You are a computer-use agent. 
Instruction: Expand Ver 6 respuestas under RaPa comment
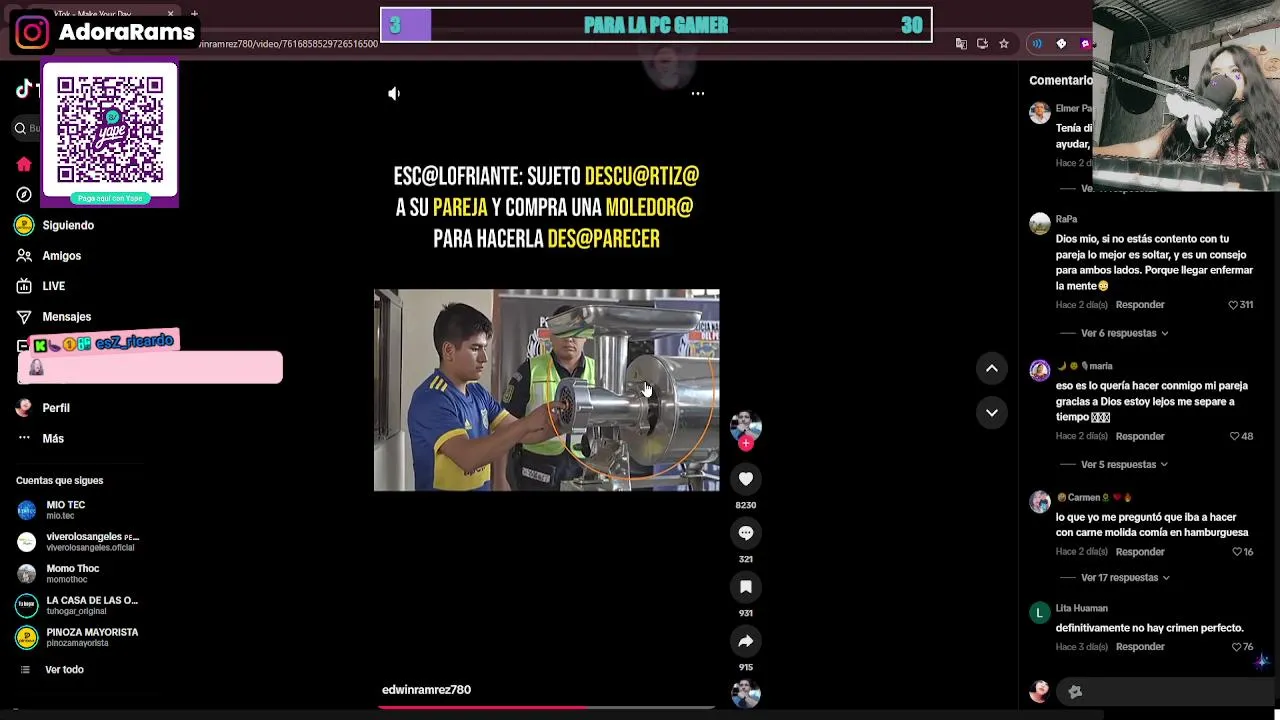pos(1124,333)
